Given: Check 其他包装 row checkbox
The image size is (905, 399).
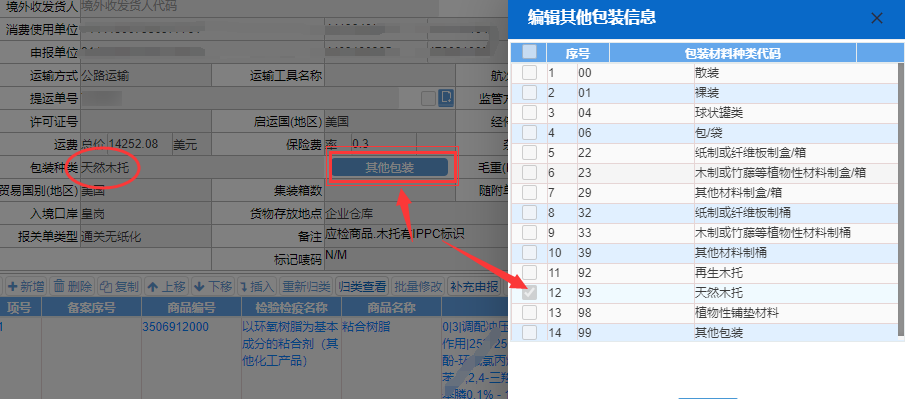Looking at the screenshot, I should [x=529, y=333].
